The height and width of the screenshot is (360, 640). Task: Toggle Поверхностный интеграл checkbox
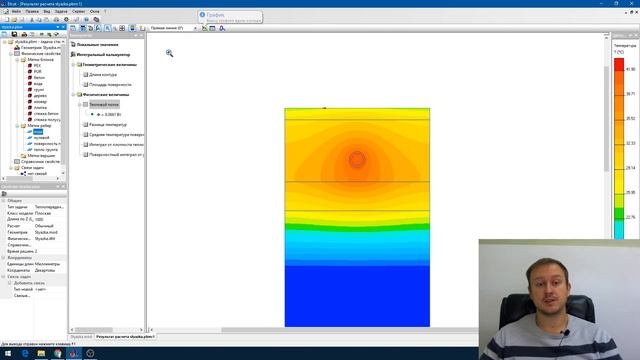pos(86,154)
